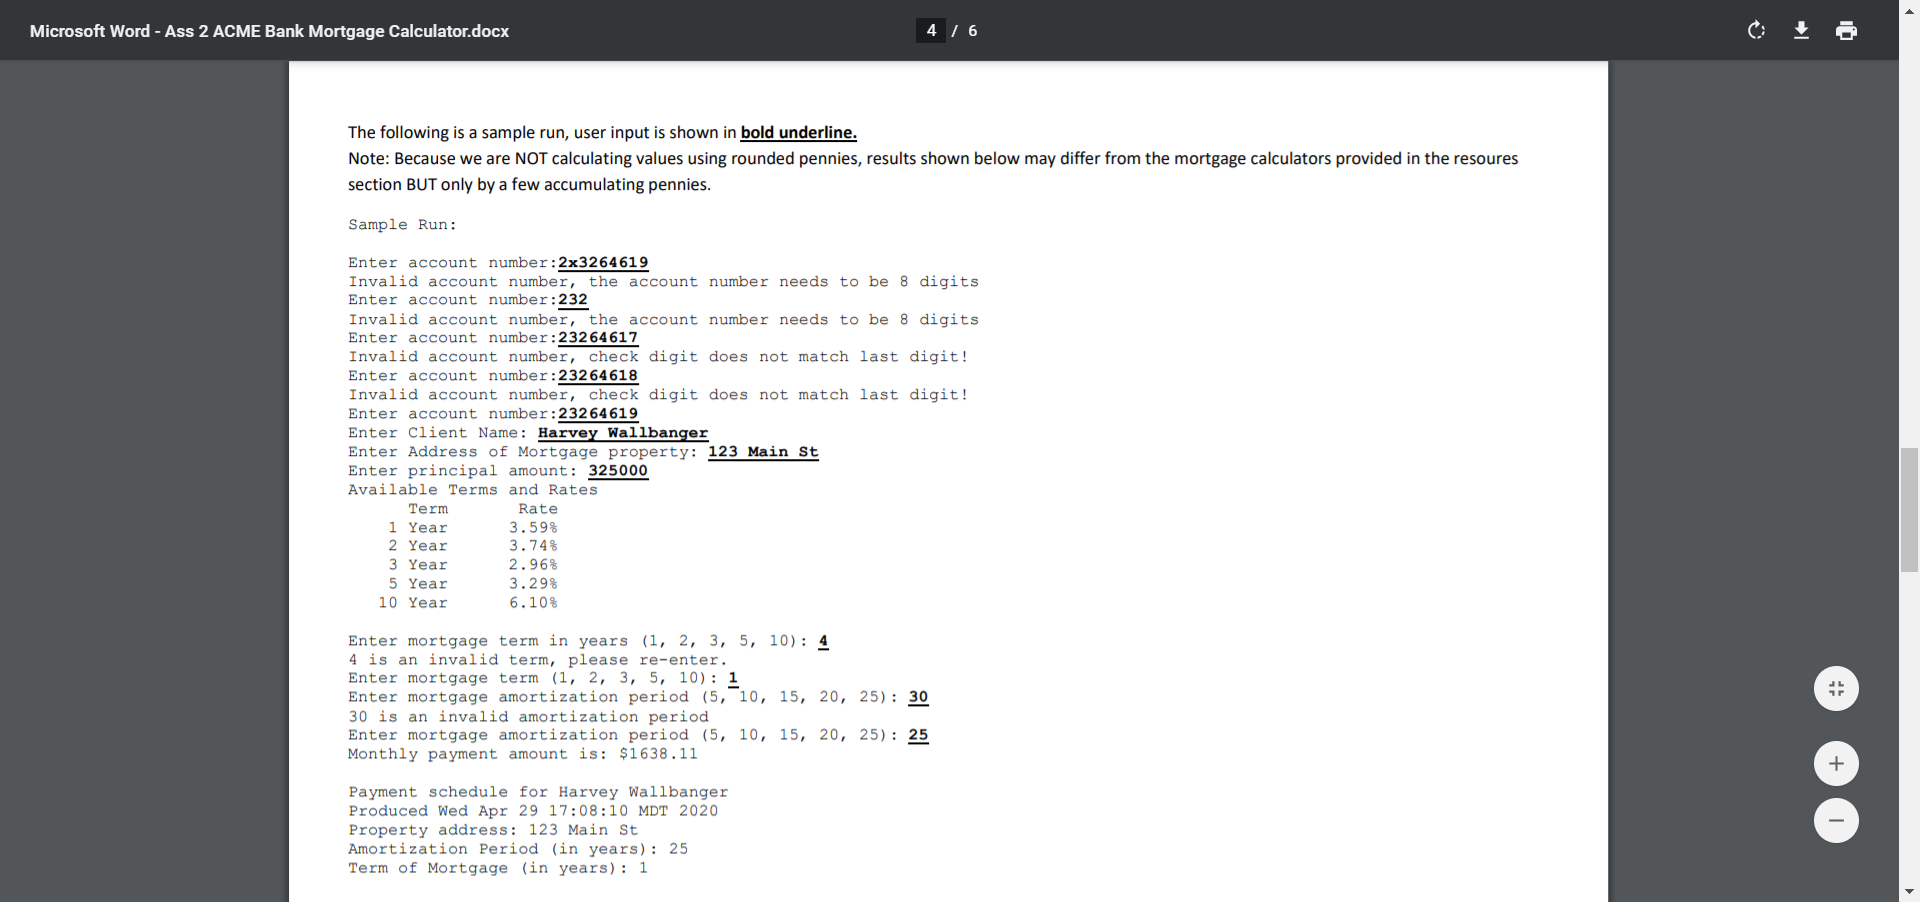Click the 2.96% rate value
The height and width of the screenshot is (902, 1920).
(x=533, y=565)
